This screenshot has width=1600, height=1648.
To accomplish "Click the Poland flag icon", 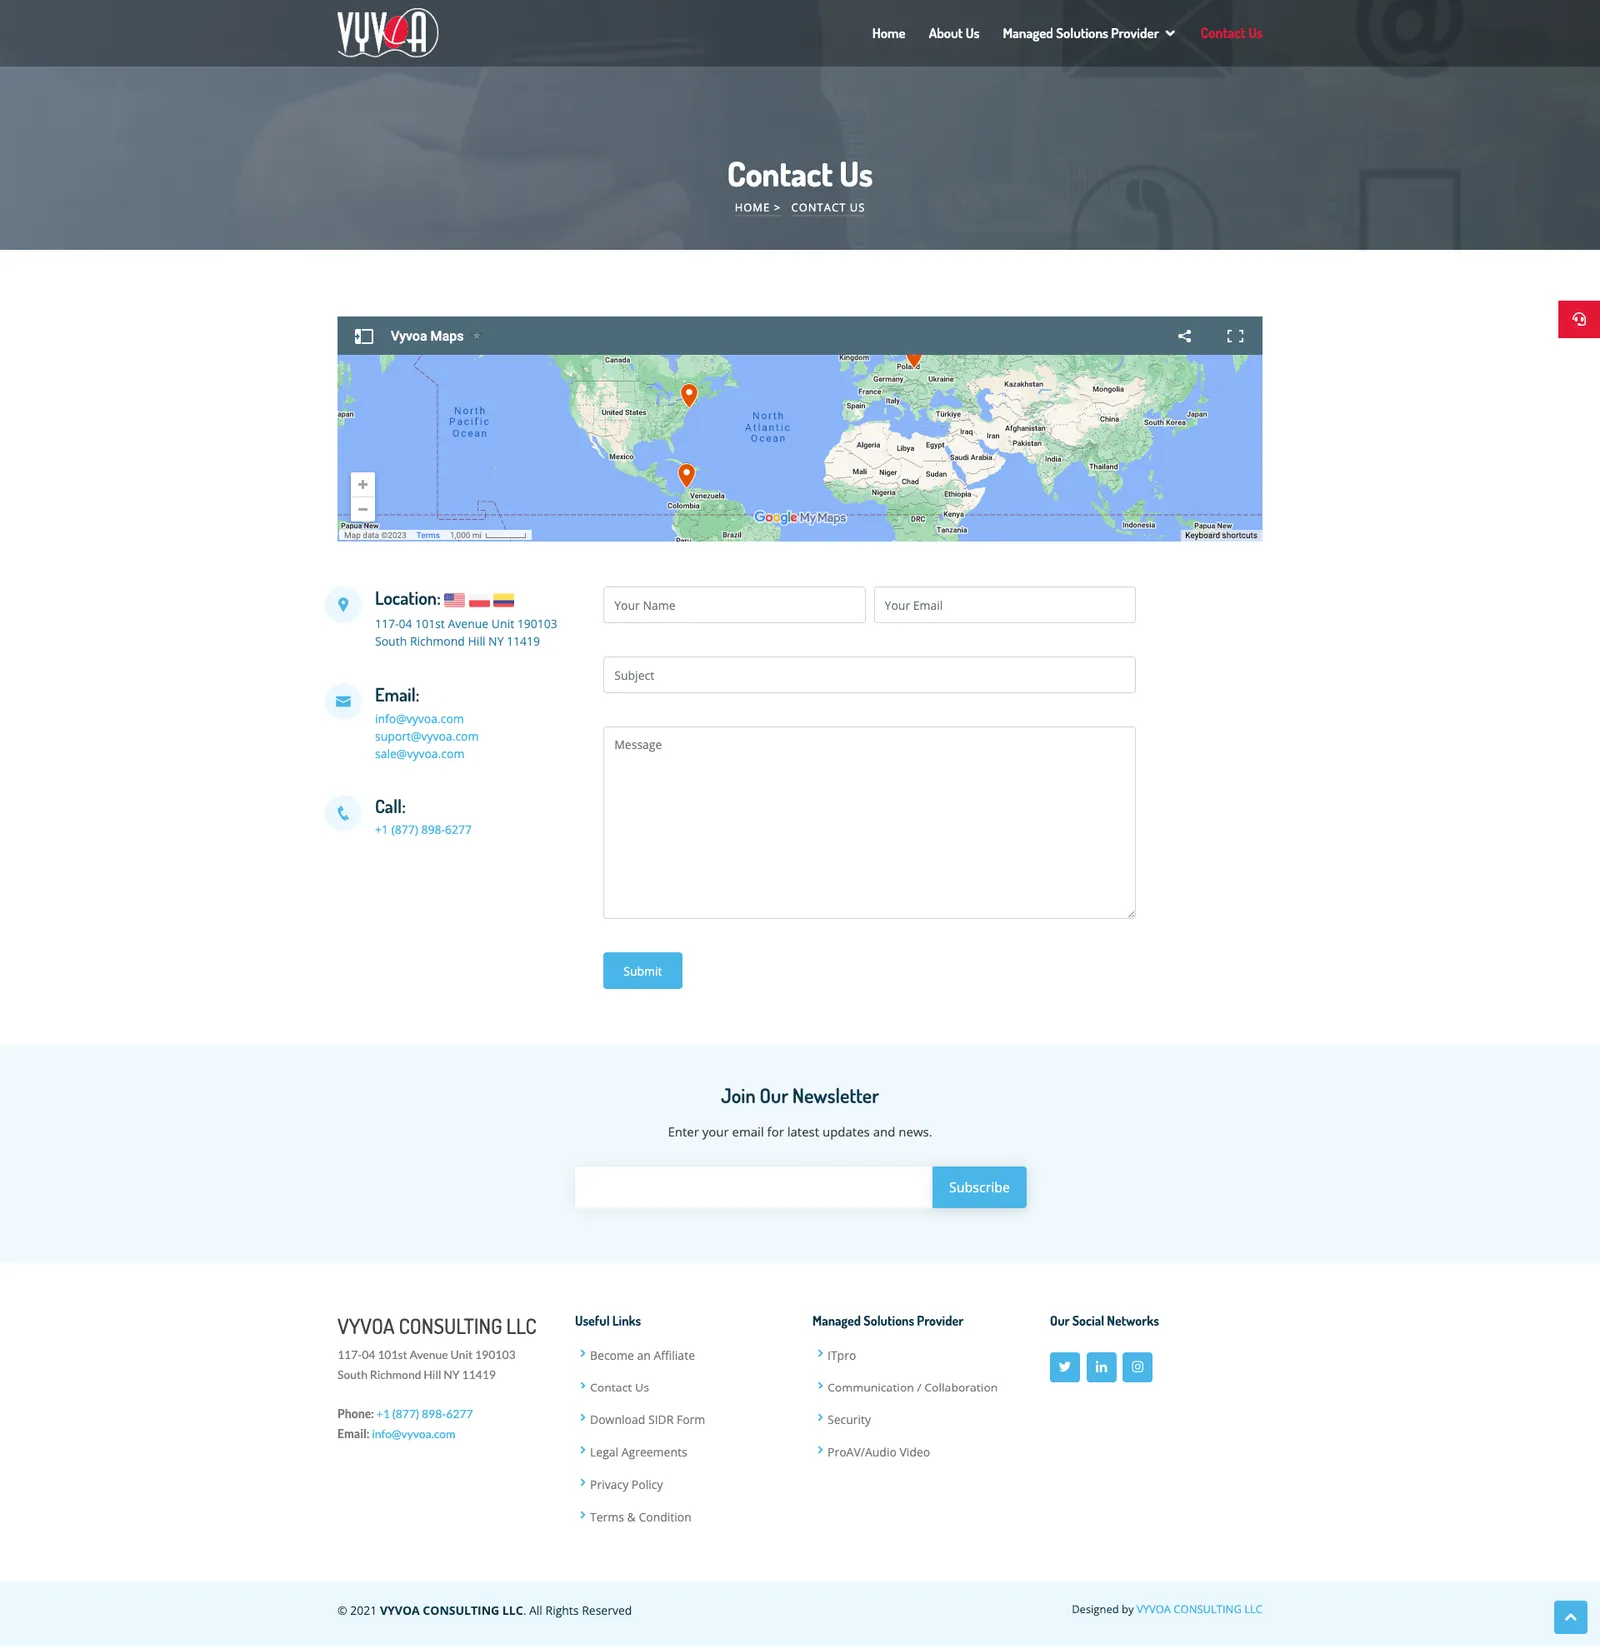I will [x=479, y=600].
